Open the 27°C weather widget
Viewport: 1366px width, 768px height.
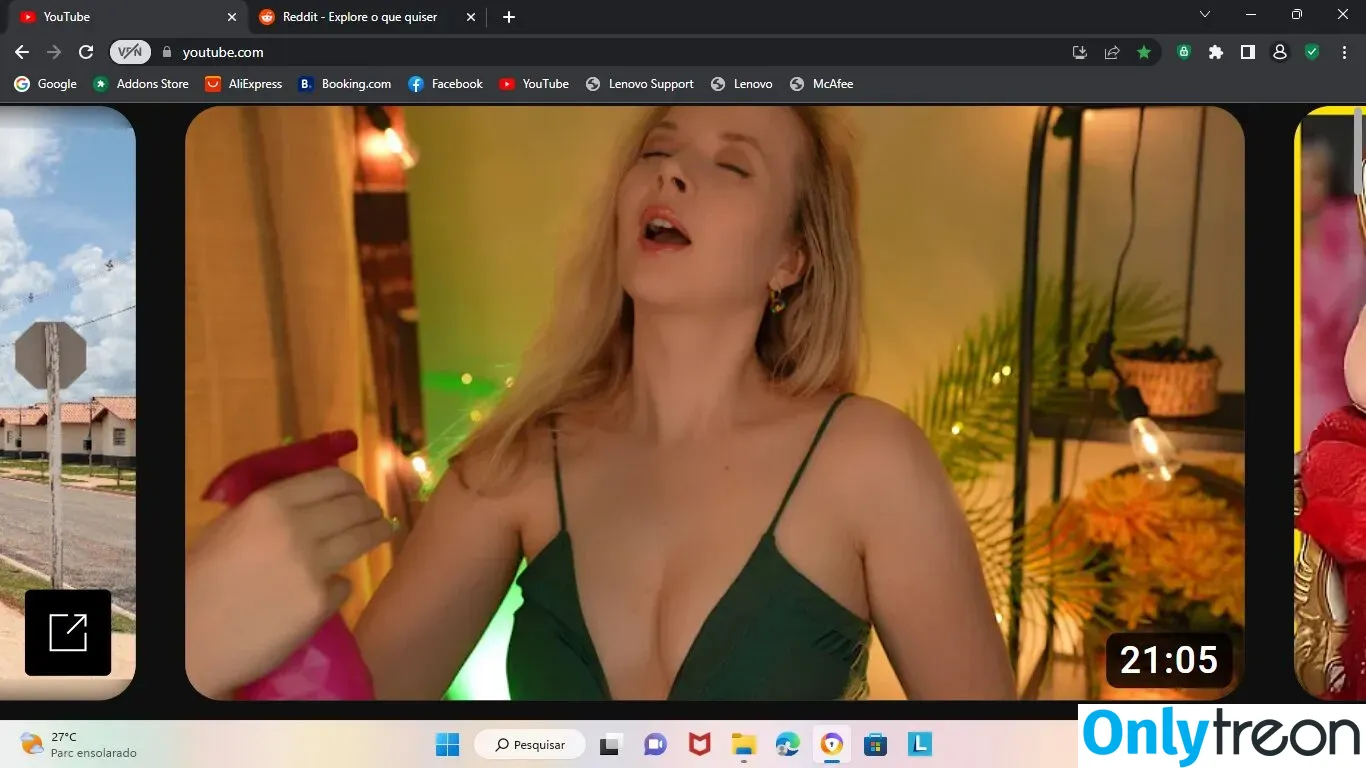(79, 744)
